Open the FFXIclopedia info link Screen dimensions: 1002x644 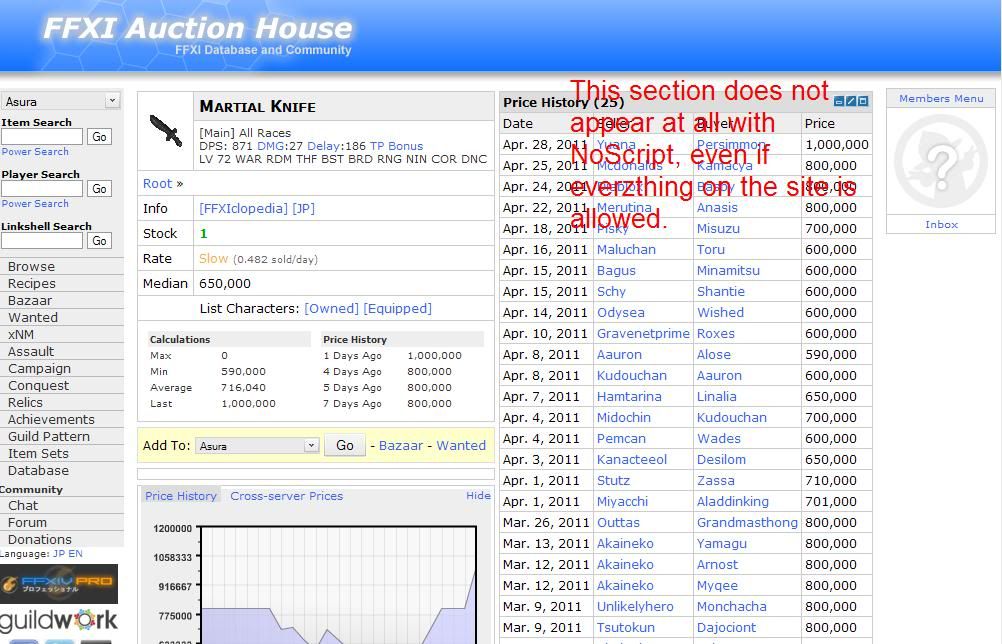click(243, 208)
